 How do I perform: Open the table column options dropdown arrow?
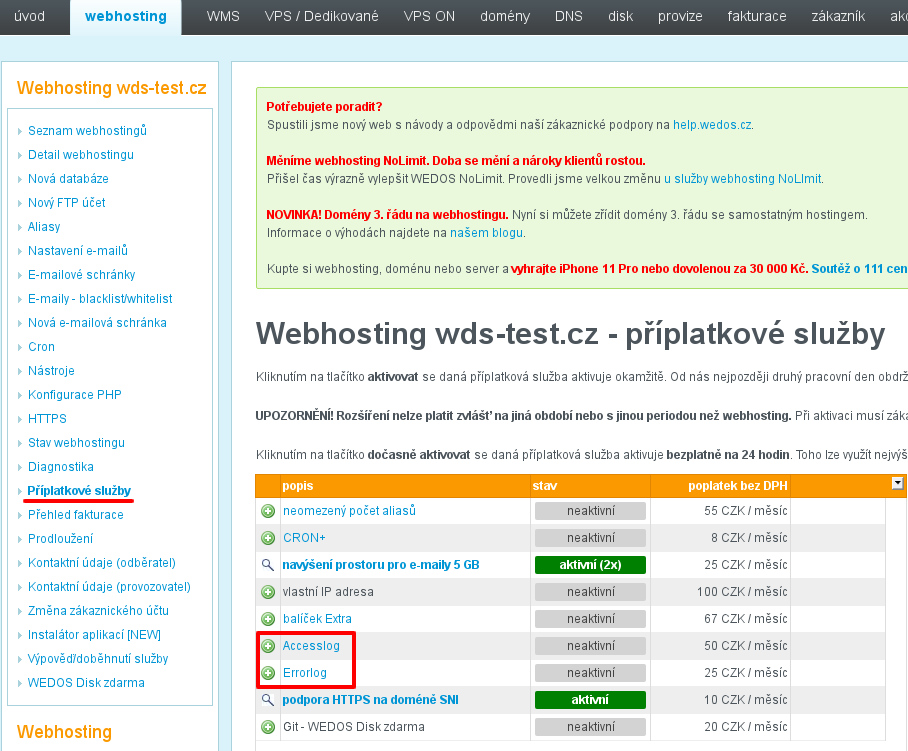coord(897,483)
